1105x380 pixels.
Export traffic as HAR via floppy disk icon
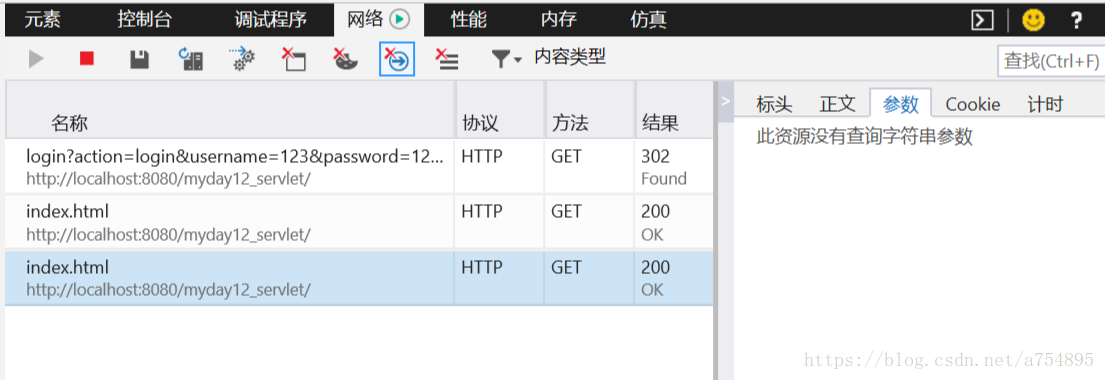[139, 59]
